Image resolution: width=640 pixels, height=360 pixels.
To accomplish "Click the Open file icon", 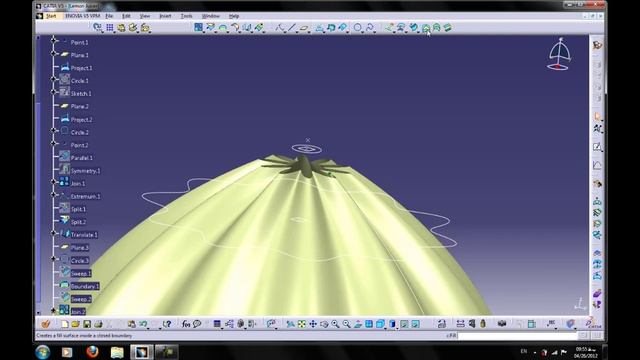I will pyautogui.click(x=76, y=324).
